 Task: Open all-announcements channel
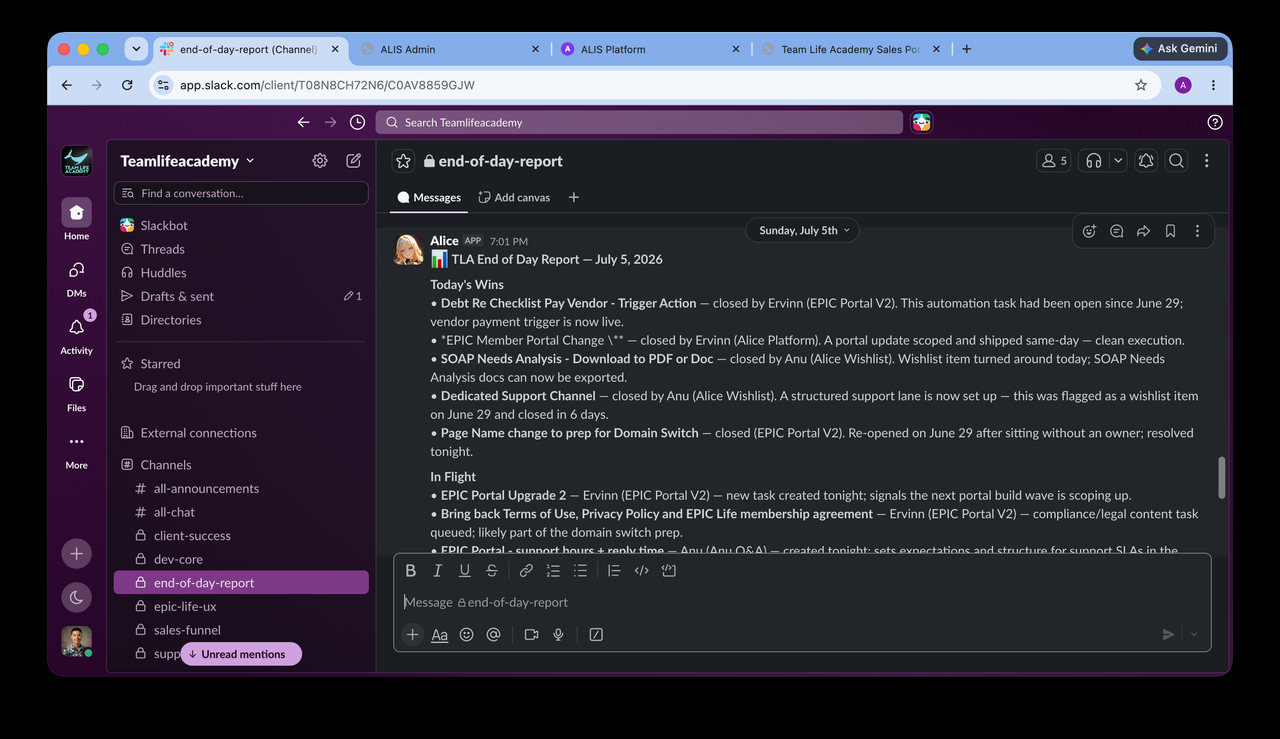click(241, 488)
